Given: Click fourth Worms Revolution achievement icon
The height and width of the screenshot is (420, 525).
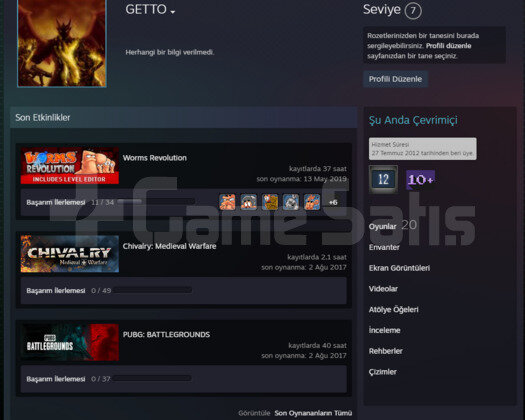Looking at the screenshot, I should (291, 202).
